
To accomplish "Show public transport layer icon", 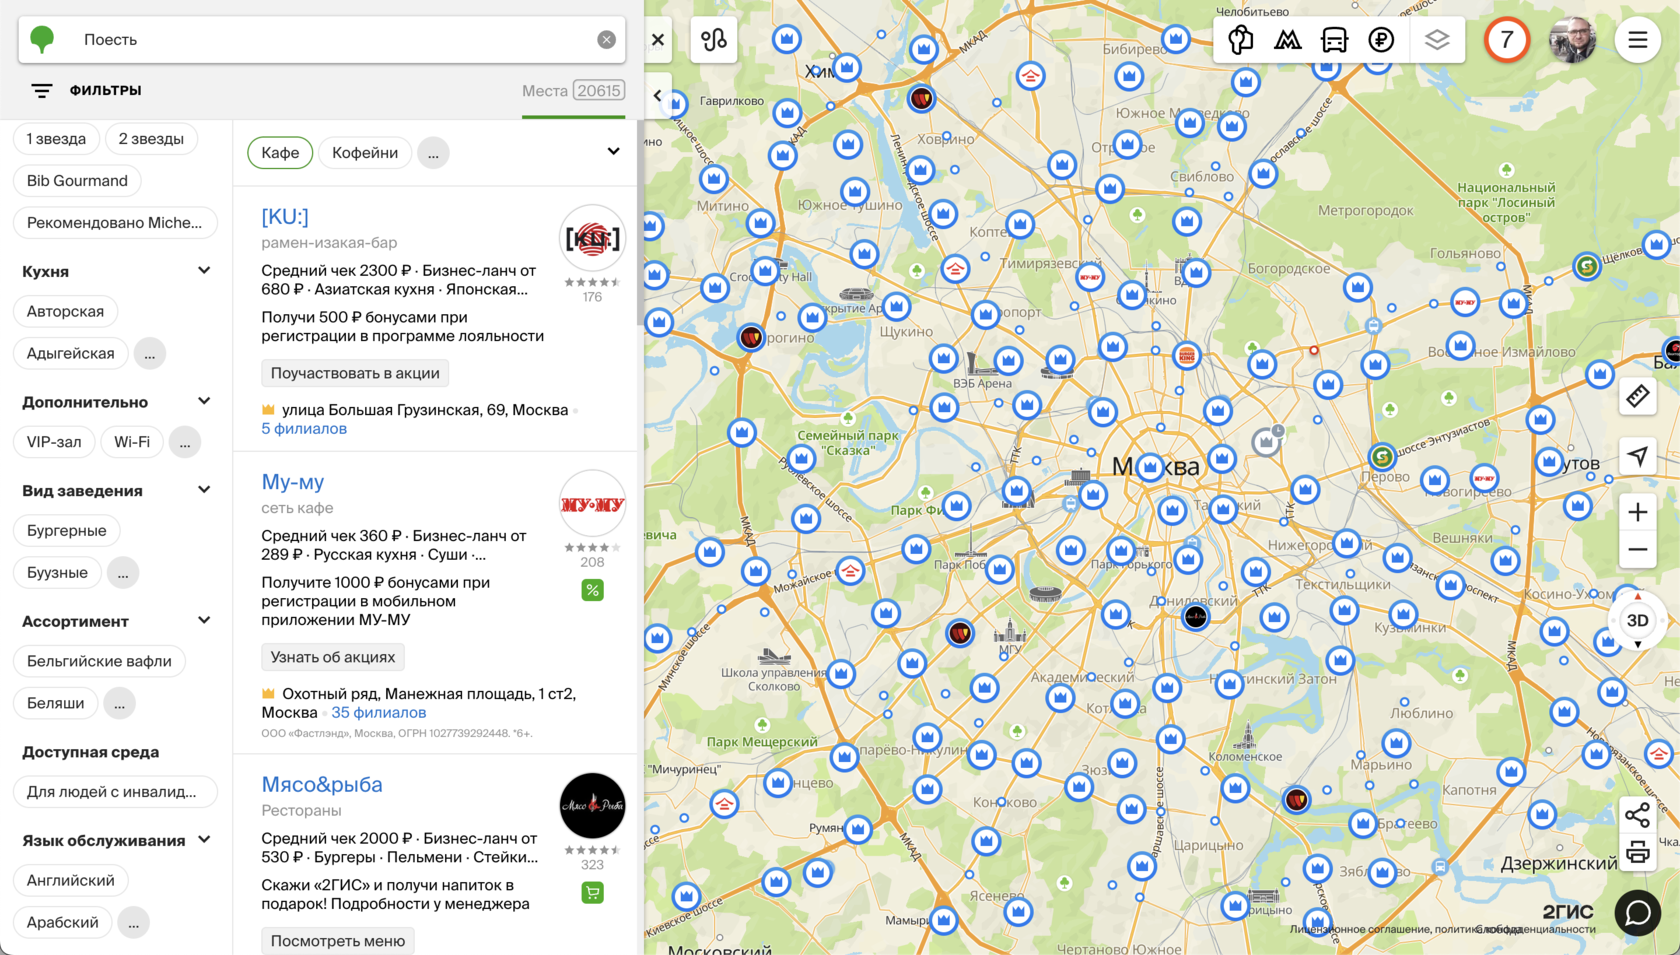I will click(x=1335, y=40).
